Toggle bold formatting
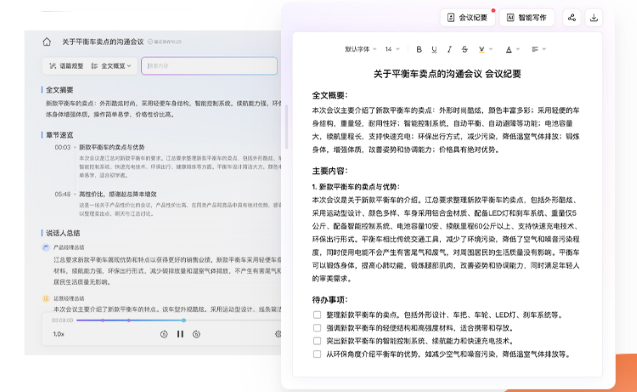637x392 pixels. [x=419, y=49]
